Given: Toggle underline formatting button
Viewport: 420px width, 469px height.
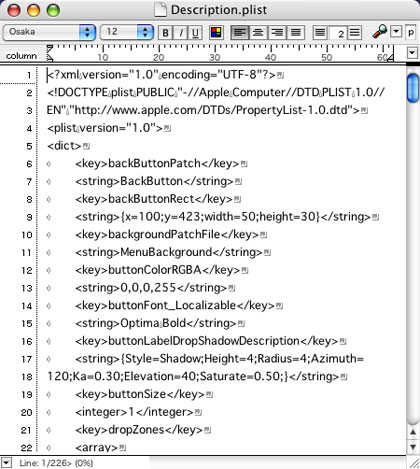Looking at the screenshot, I should 195,33.
